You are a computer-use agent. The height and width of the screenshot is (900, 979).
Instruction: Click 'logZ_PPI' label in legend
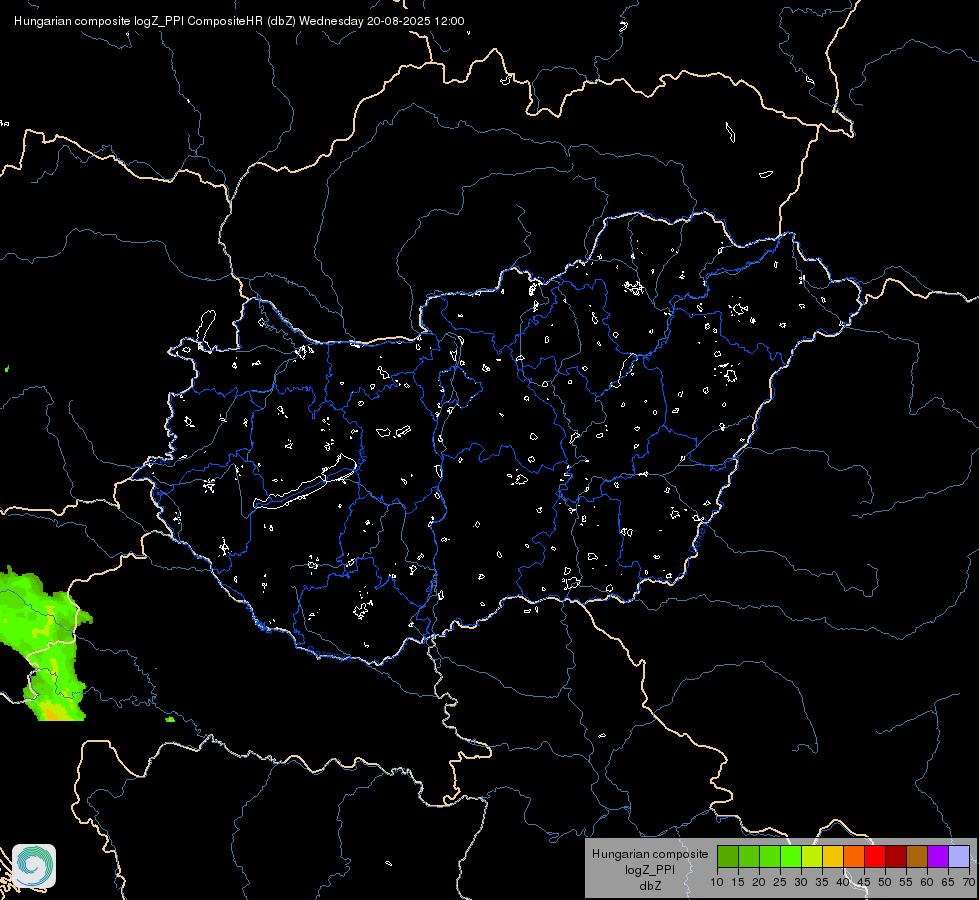coord(650,869)
